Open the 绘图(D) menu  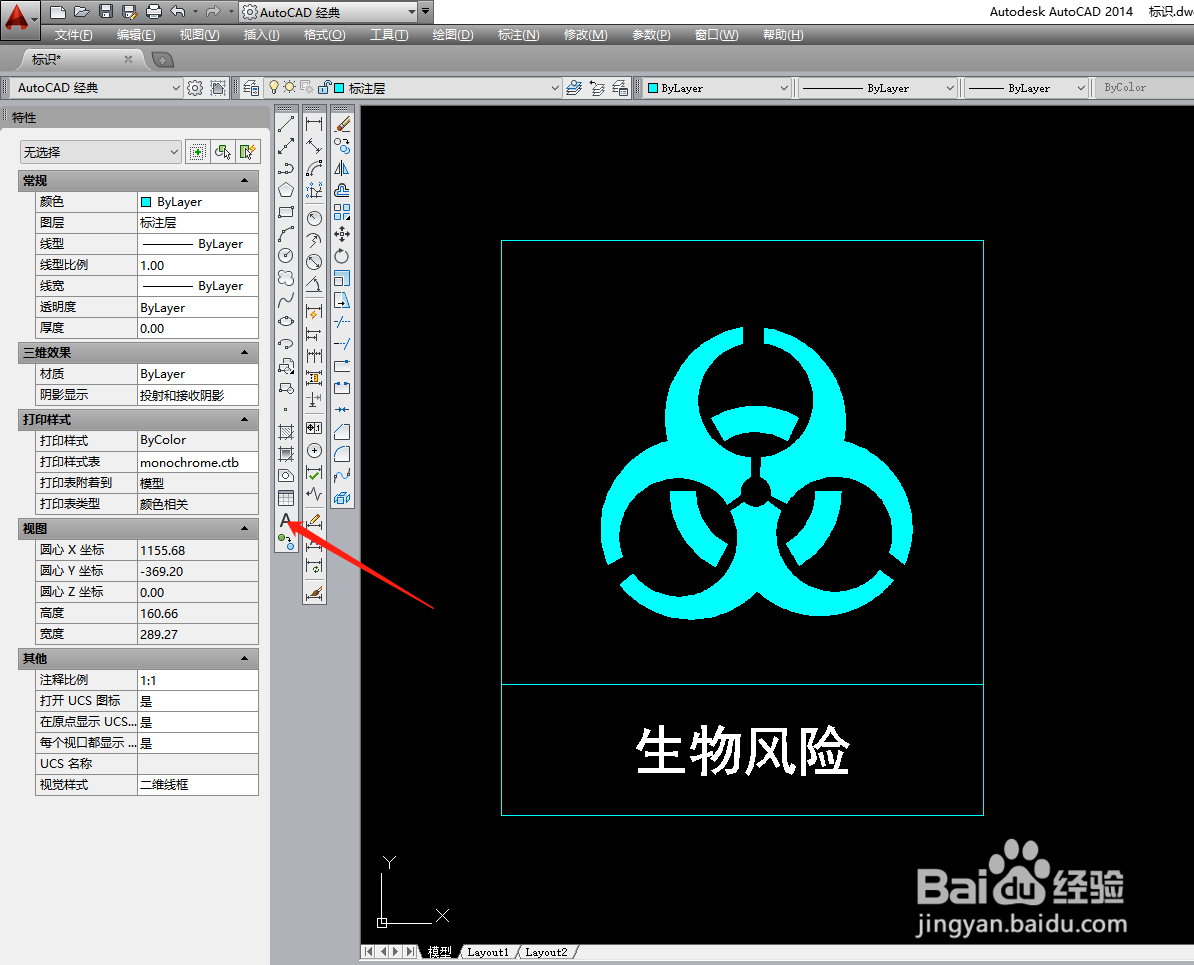tap(452, 35)
